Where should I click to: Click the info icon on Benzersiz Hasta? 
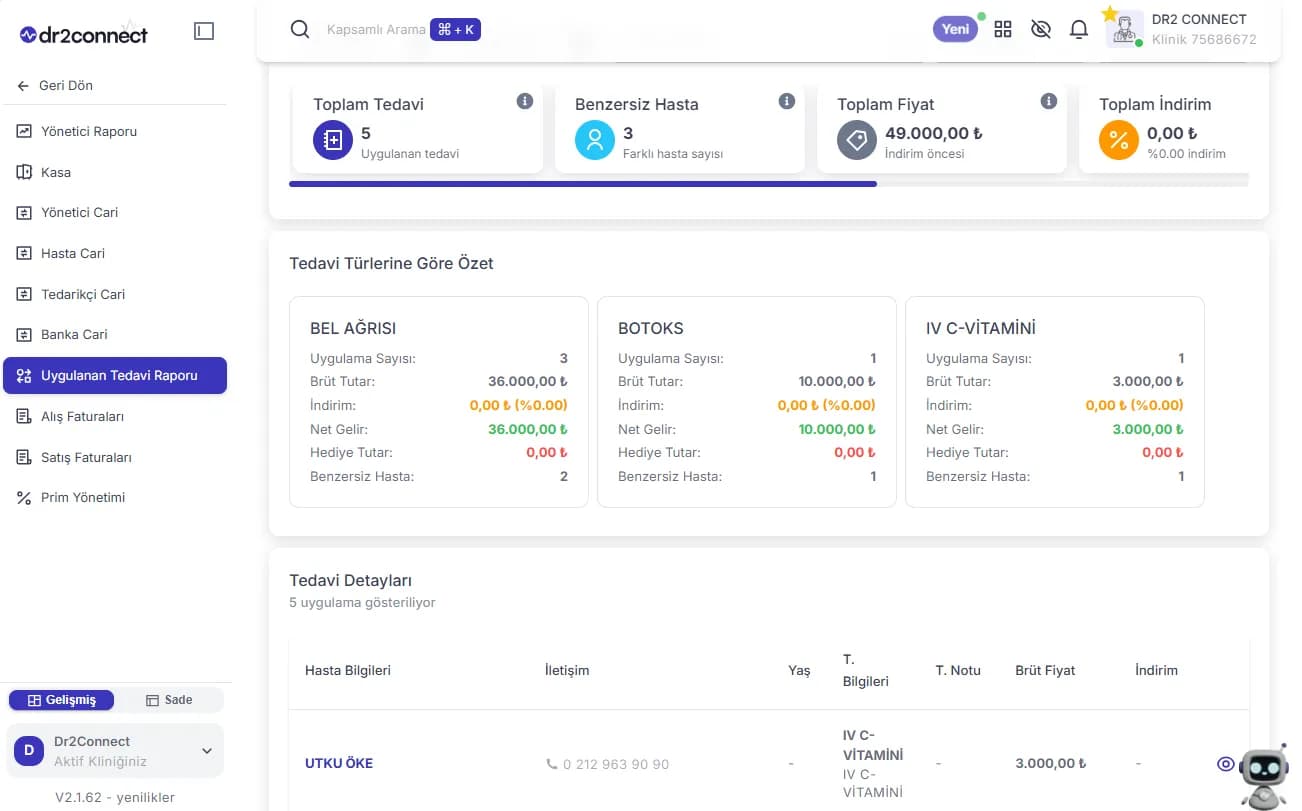point(787,101)
